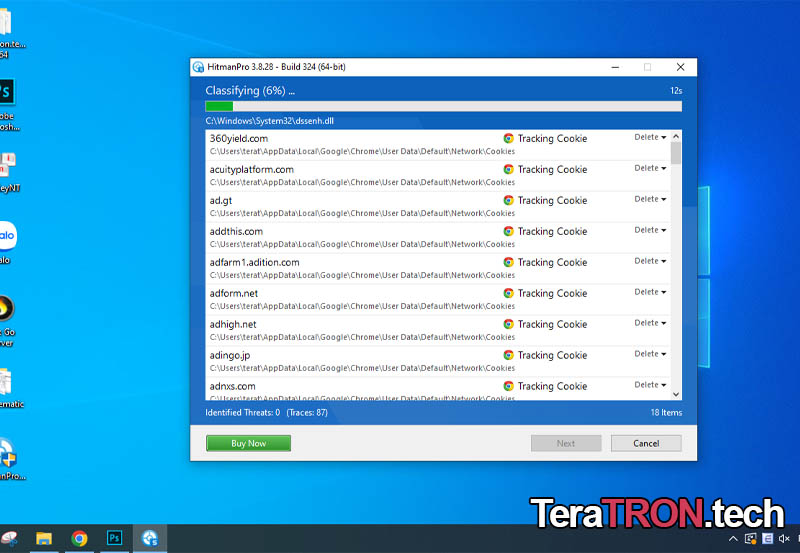Select the adhigh.net entry
Screen dimensions: 800x553
tap(438, 331)
